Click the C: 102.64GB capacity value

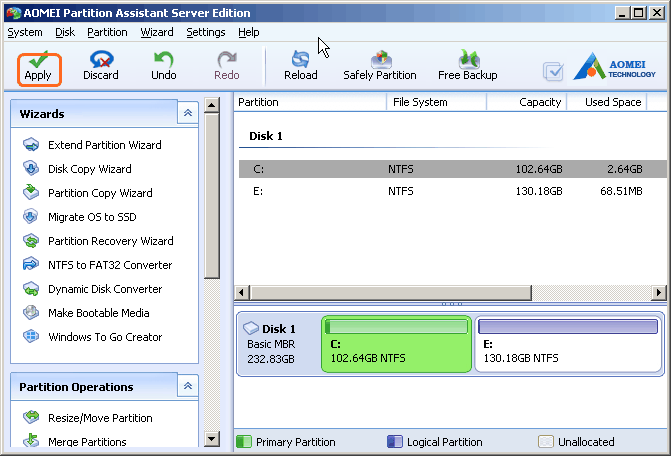(x=539, y=169)
